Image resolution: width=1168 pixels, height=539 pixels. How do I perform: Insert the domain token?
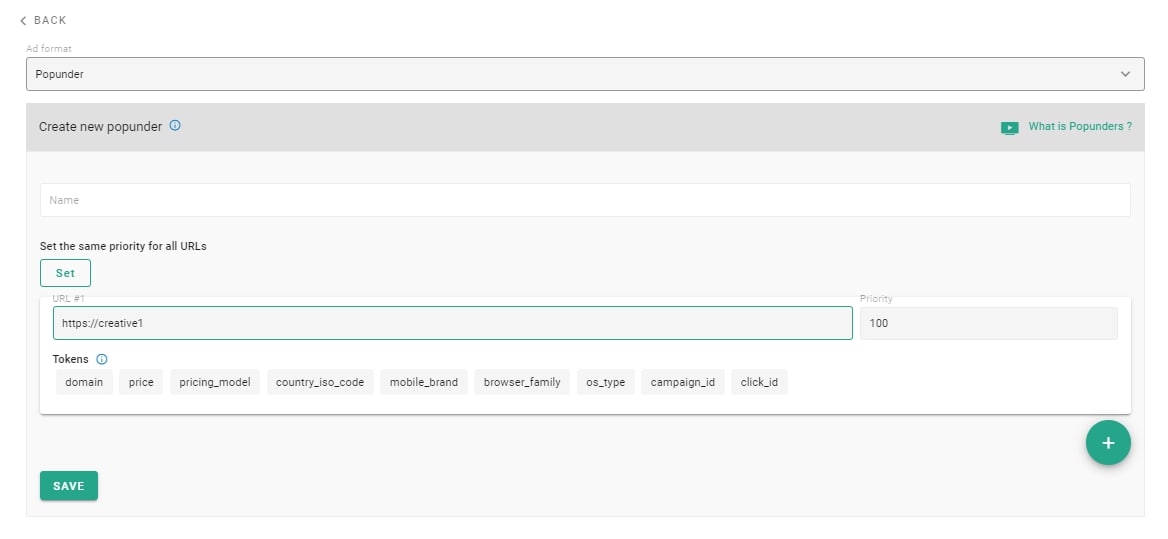(x=84, y=382)
